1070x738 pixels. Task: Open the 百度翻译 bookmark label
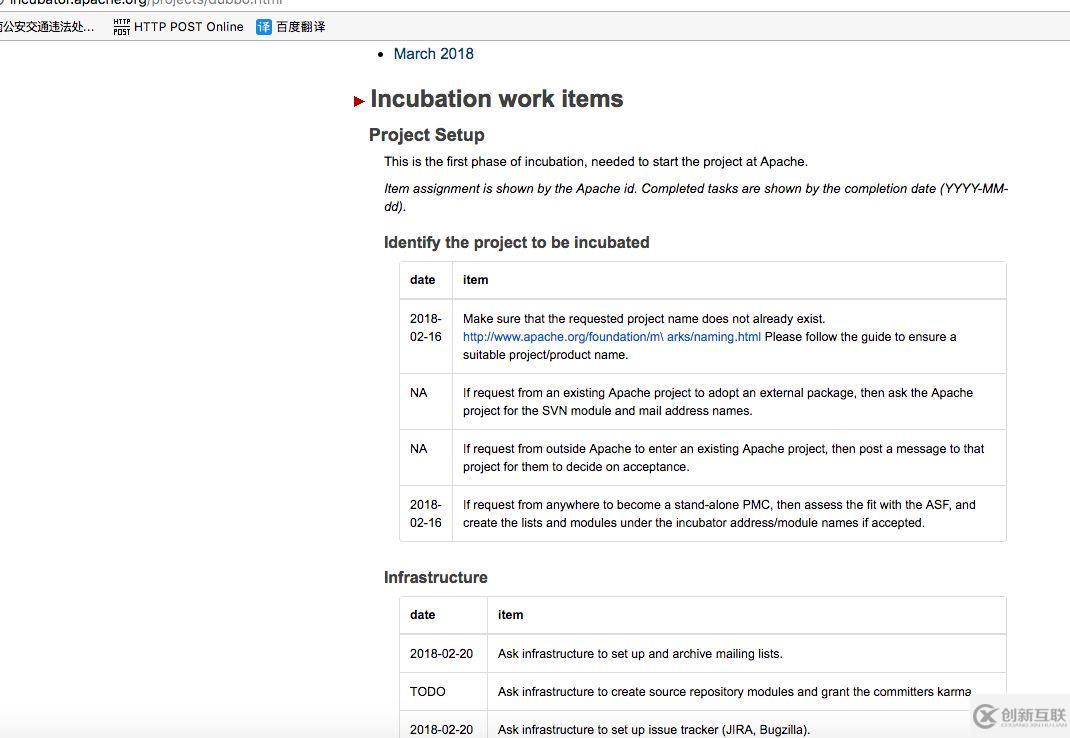coord(301,27)
